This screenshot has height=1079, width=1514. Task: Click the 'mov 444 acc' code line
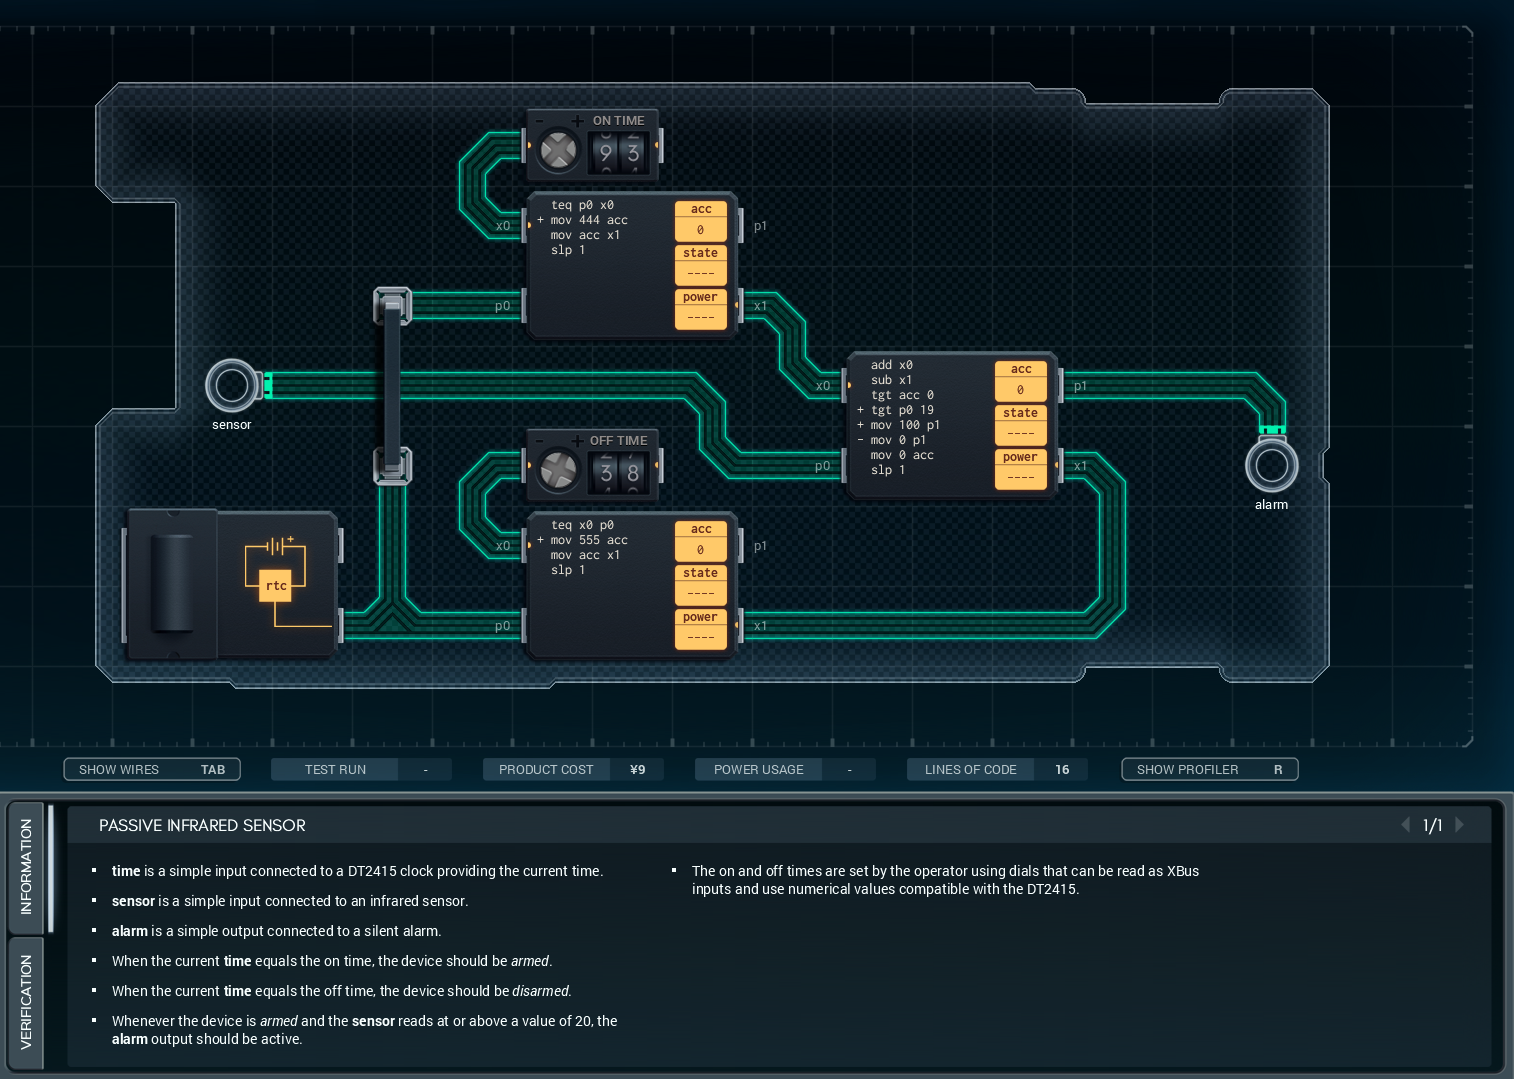tap(589, 220)
